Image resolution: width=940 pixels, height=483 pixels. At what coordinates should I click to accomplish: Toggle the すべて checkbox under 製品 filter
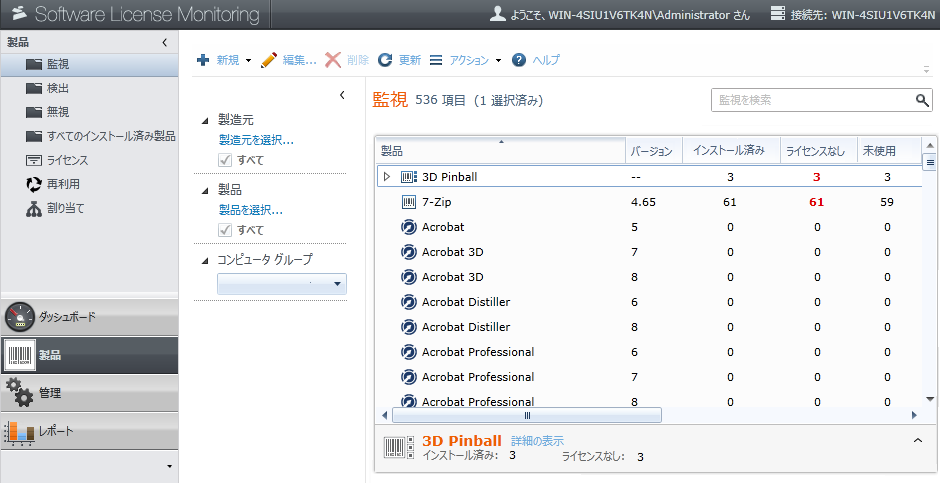(x=226, y=230)
